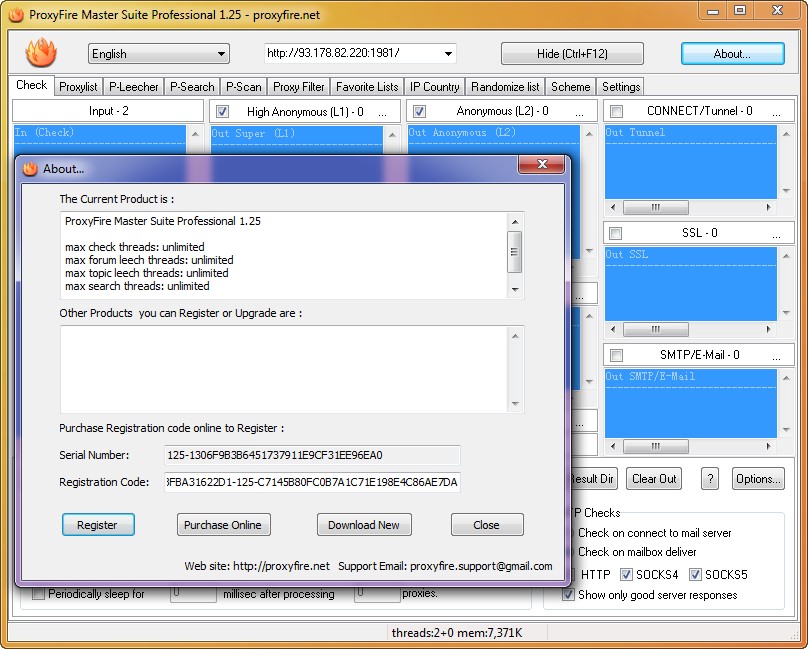Click the Options... button
The height and width of the screenshot is (649, 808).
758,479
